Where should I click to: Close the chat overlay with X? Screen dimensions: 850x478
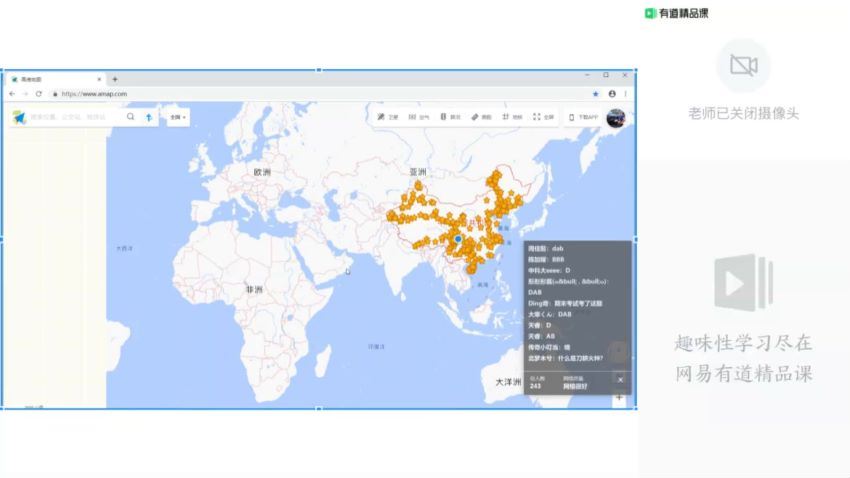point(621,380)
